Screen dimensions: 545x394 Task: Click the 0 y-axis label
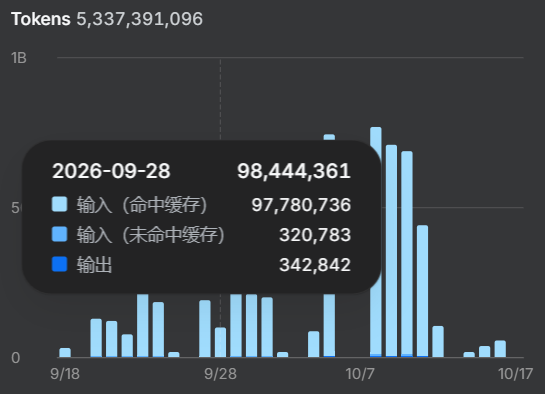(x=16, y=358)
